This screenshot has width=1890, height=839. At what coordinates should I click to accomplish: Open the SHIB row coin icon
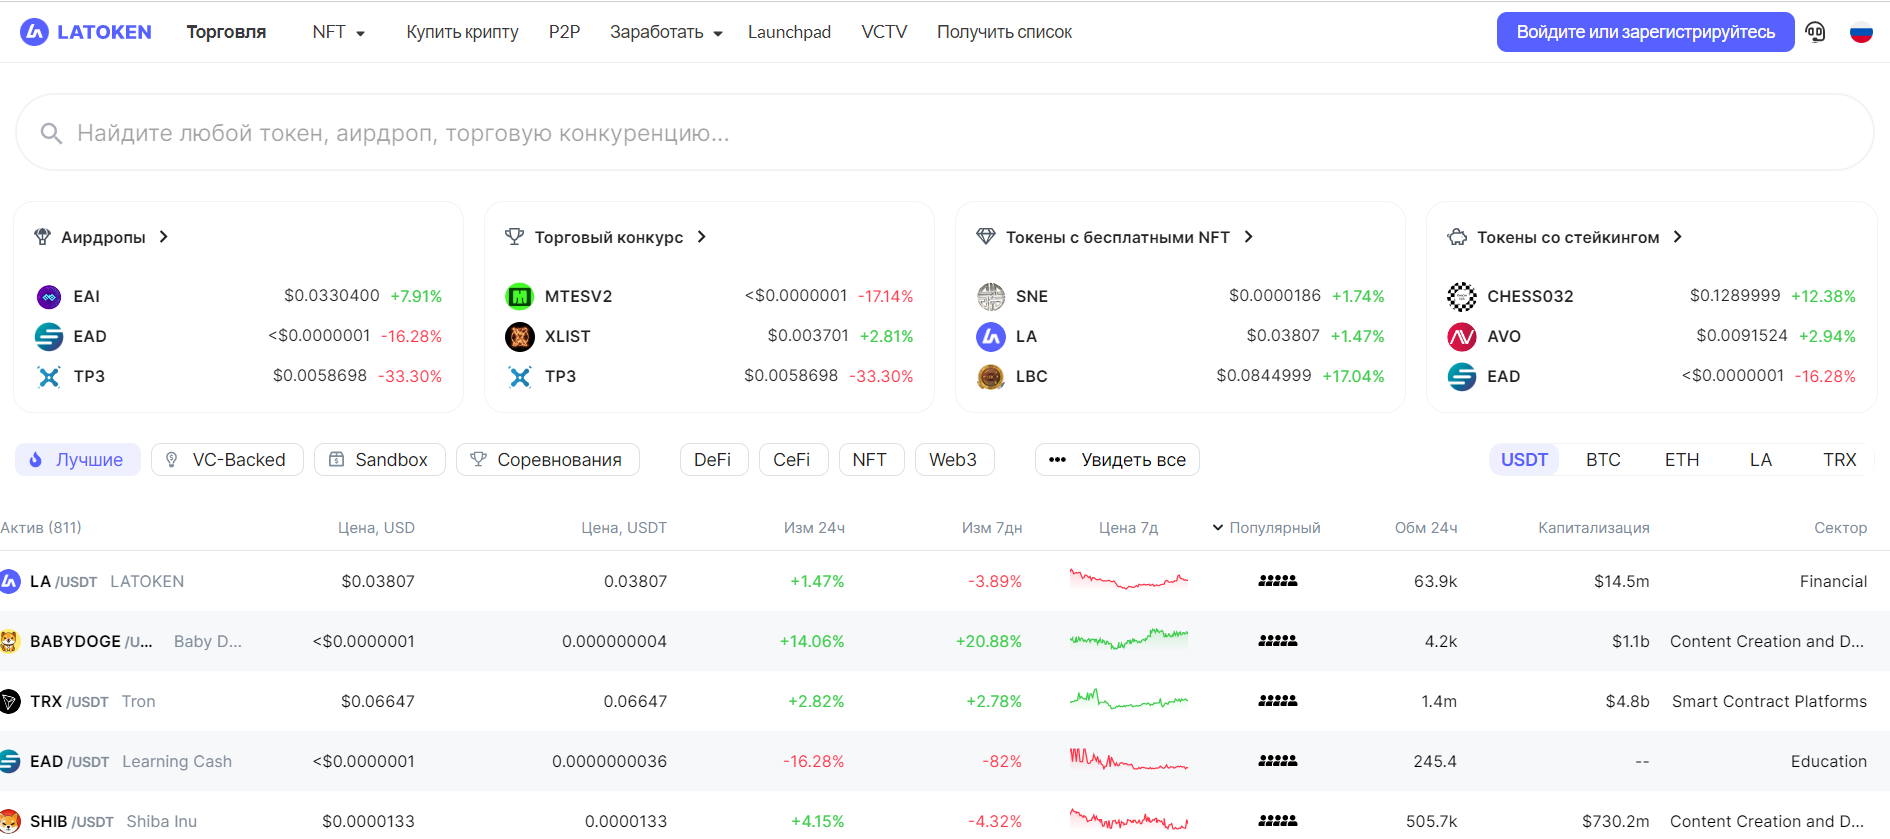[10, 821]
